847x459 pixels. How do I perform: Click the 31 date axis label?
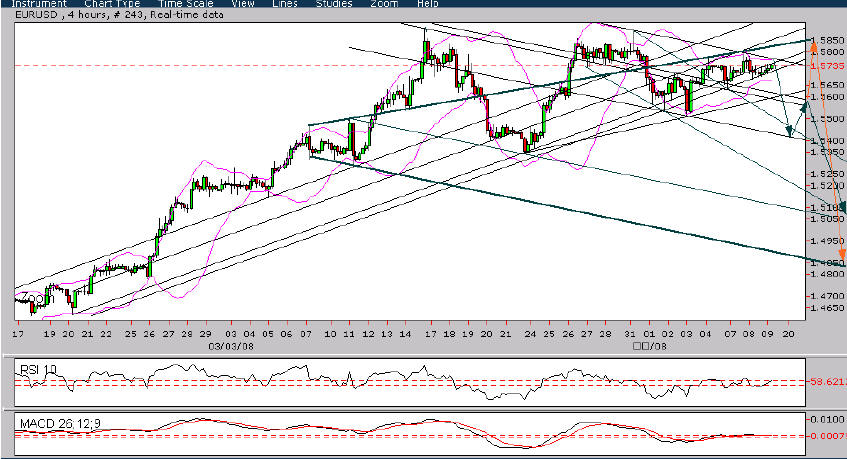[x=630, y=334]
